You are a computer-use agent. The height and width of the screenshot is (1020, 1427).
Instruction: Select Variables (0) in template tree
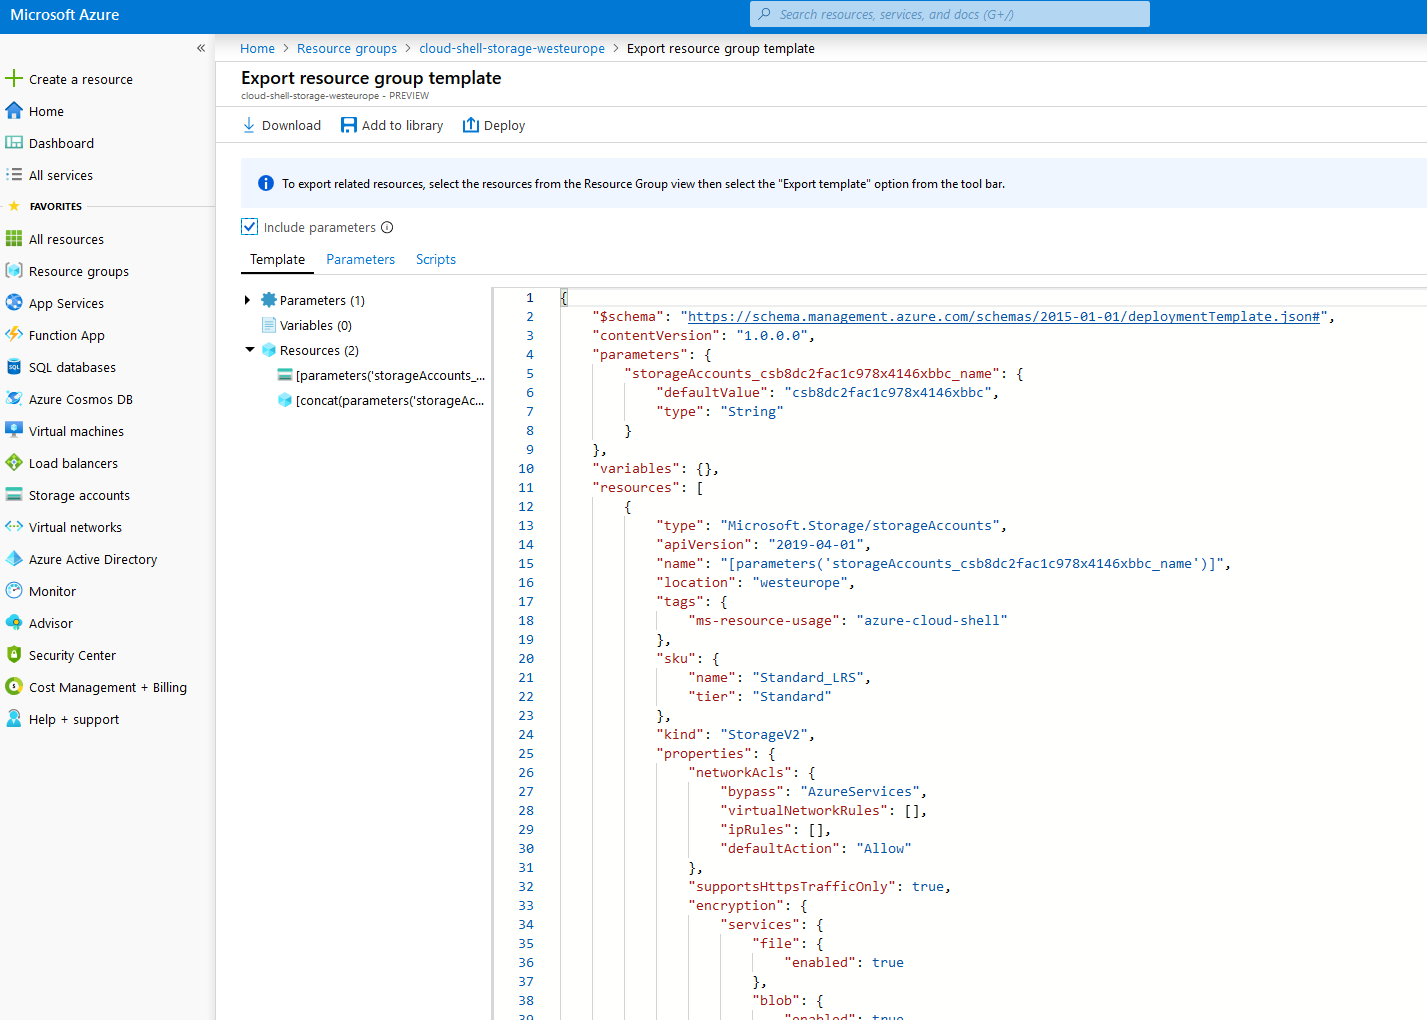click(315, 325)
